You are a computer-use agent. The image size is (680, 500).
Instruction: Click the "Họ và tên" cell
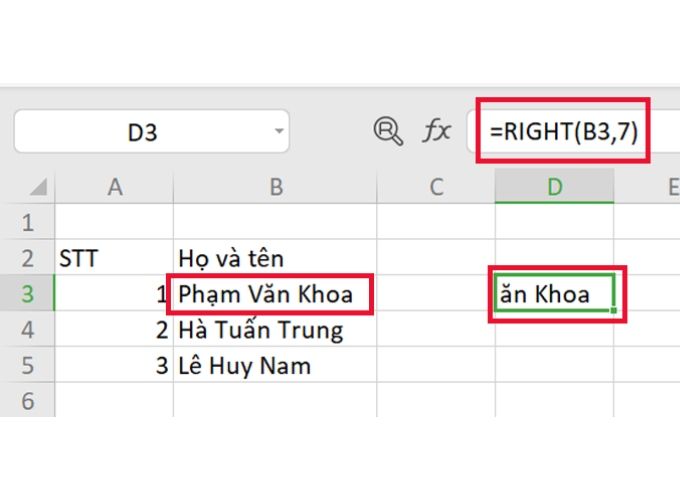coord(275,258)
